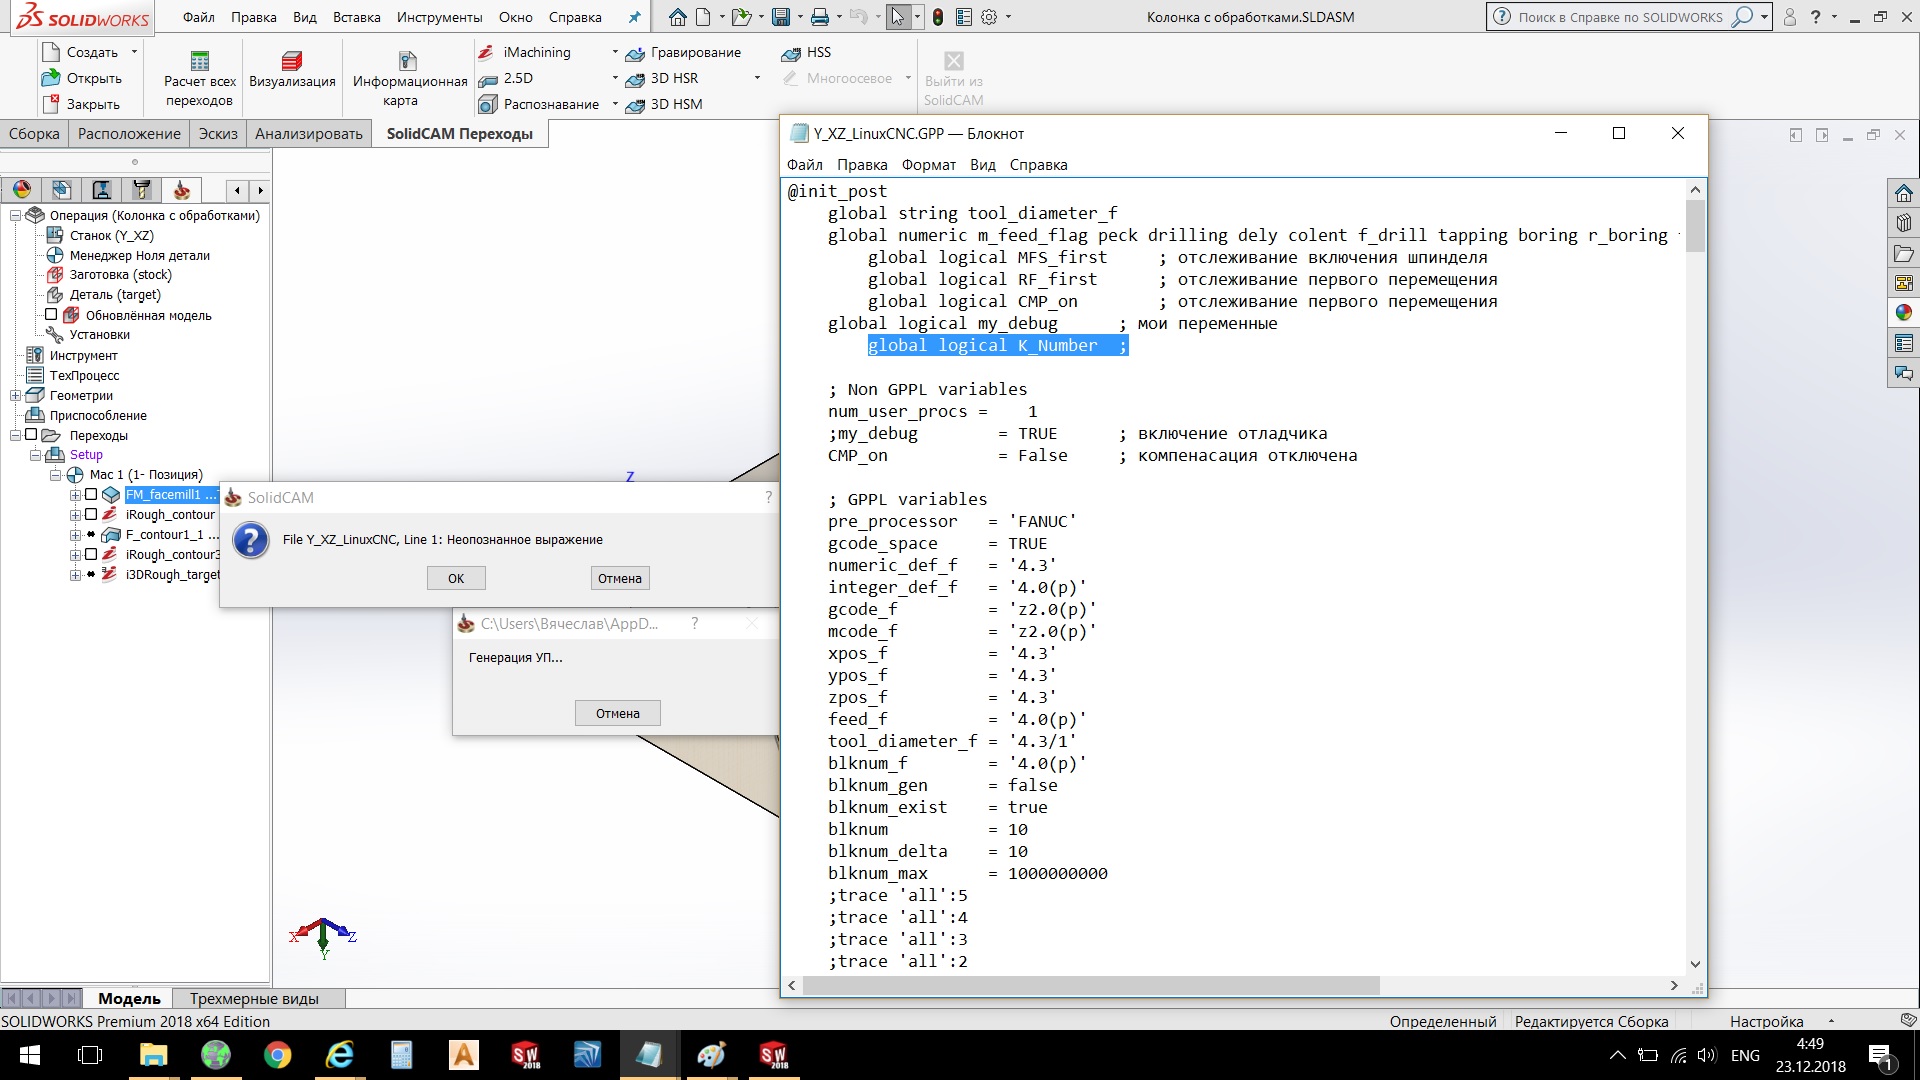Expand the Геометрии tree node
The height and width of the screenshot is (1080, 1920).
(16, 395)
